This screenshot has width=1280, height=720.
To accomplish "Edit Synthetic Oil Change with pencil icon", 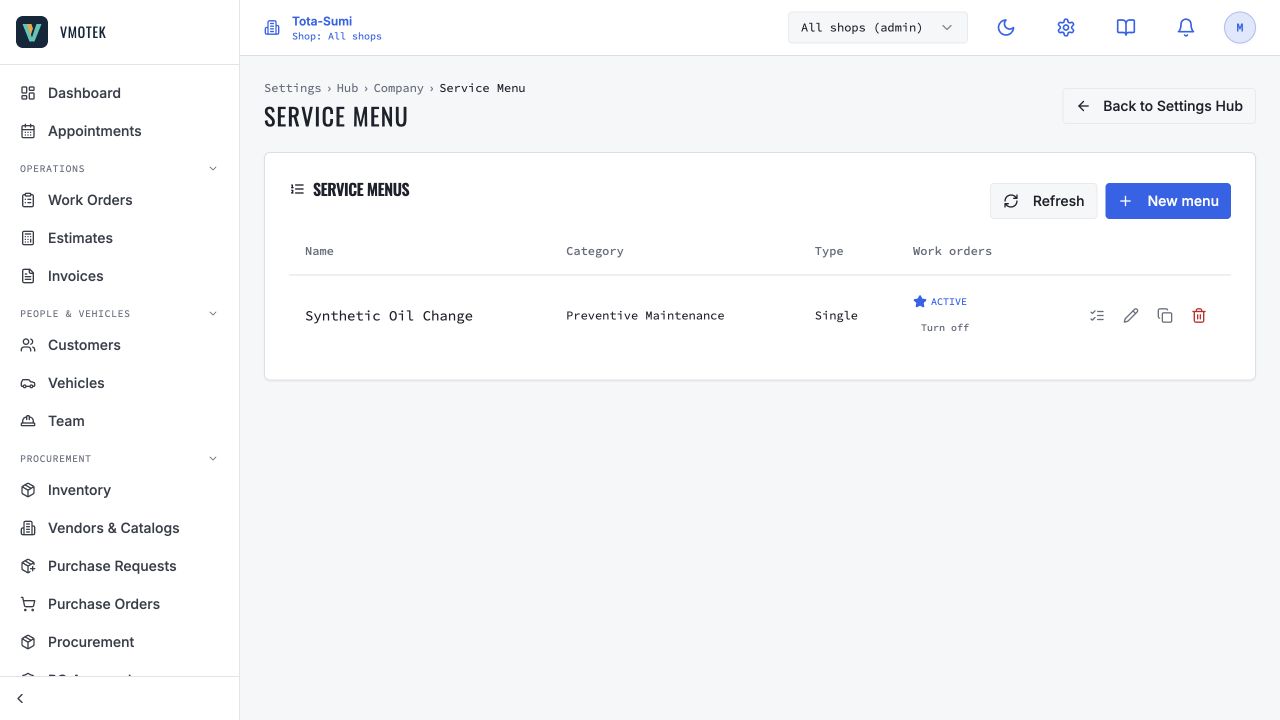I will pos(1131,316).
